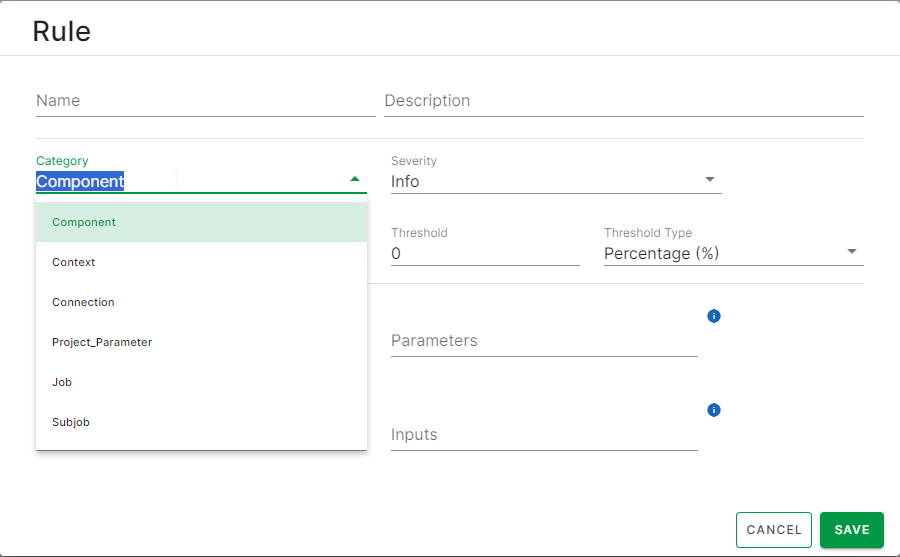Focus the Name text field

205,101
